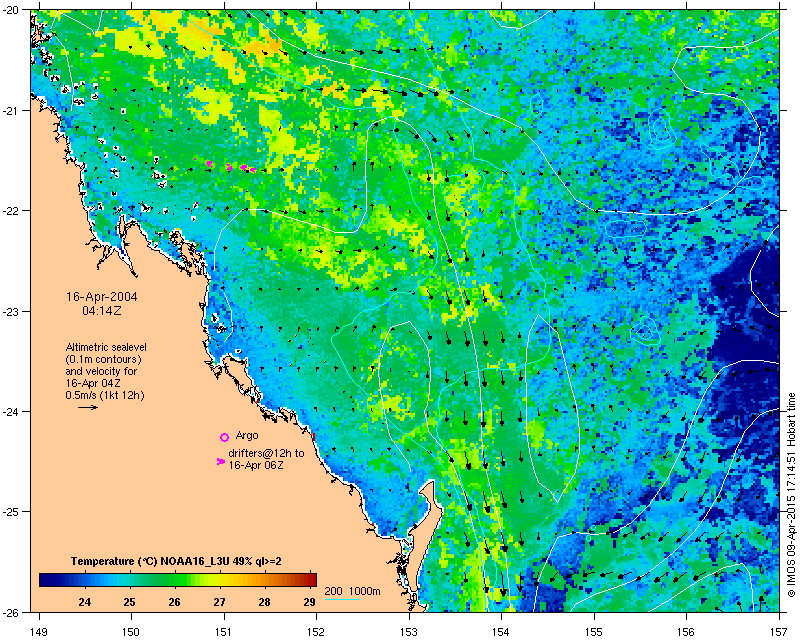This screenshot has width=800, height=640.
Task: Click the longitude axis label 155
Action: [x=594, y=632]
